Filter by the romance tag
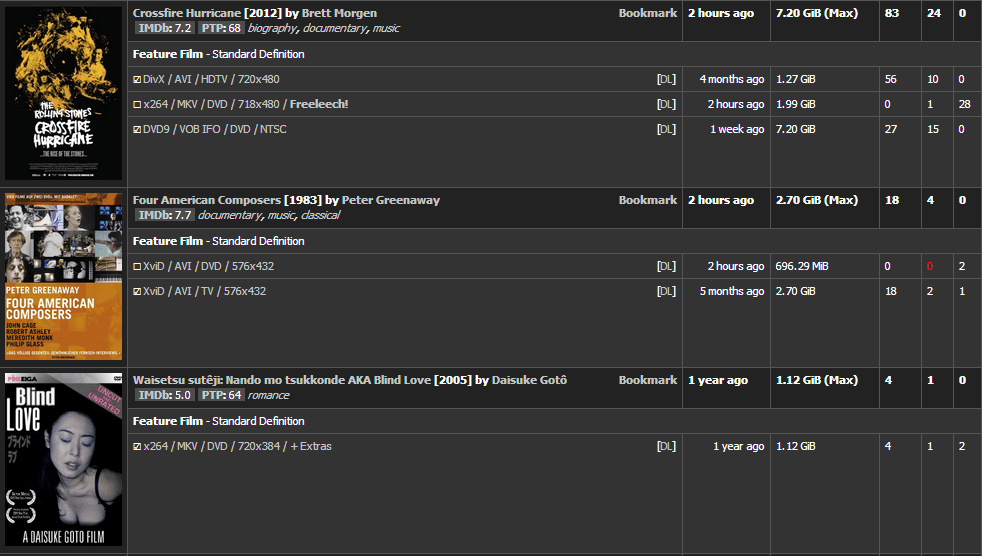Image resolution: width=982 pixels, height=556 pixels. (x=268, y=396)
